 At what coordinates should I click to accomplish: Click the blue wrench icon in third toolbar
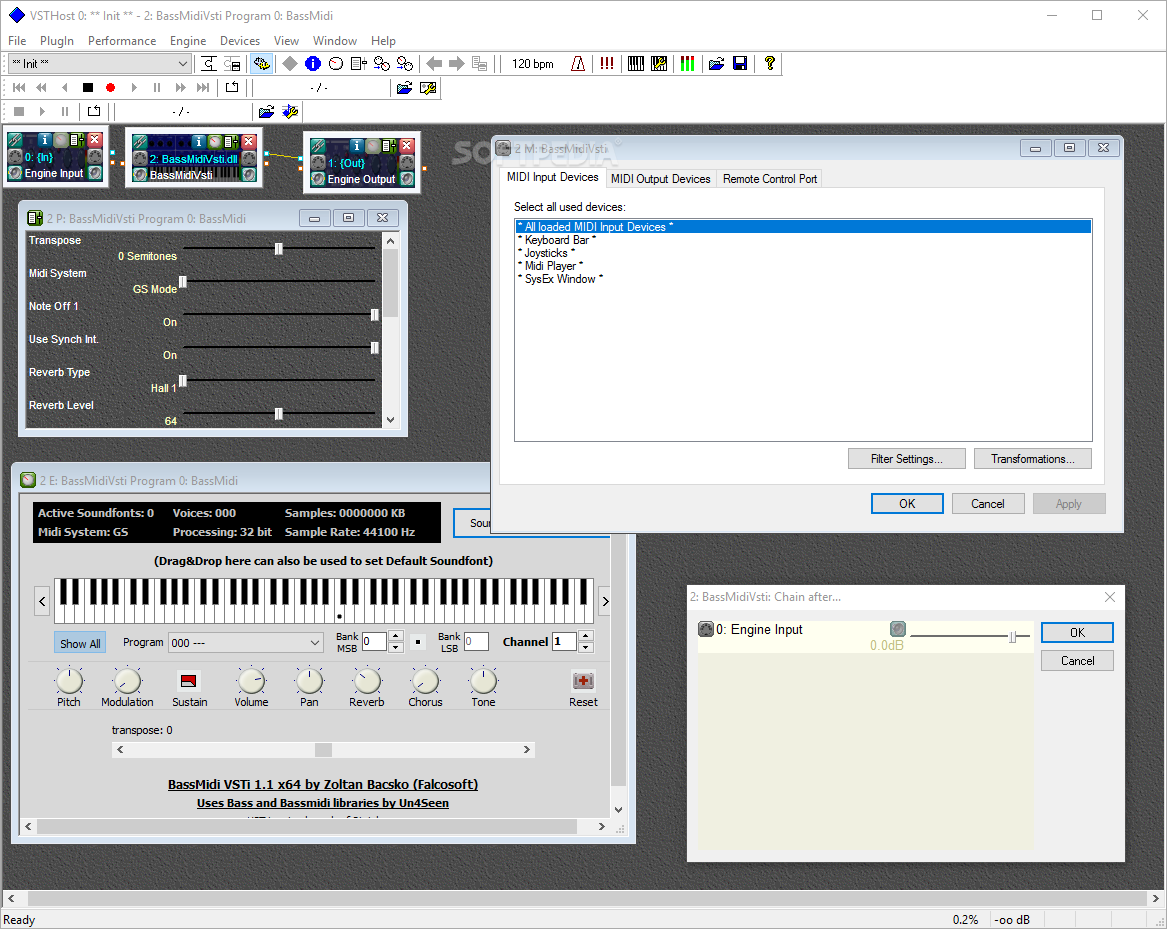point(290,112)
